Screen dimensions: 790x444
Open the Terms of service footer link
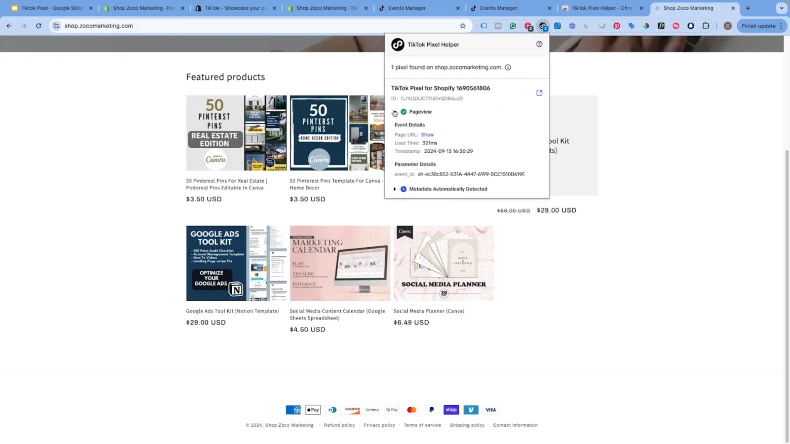point(422,425)
